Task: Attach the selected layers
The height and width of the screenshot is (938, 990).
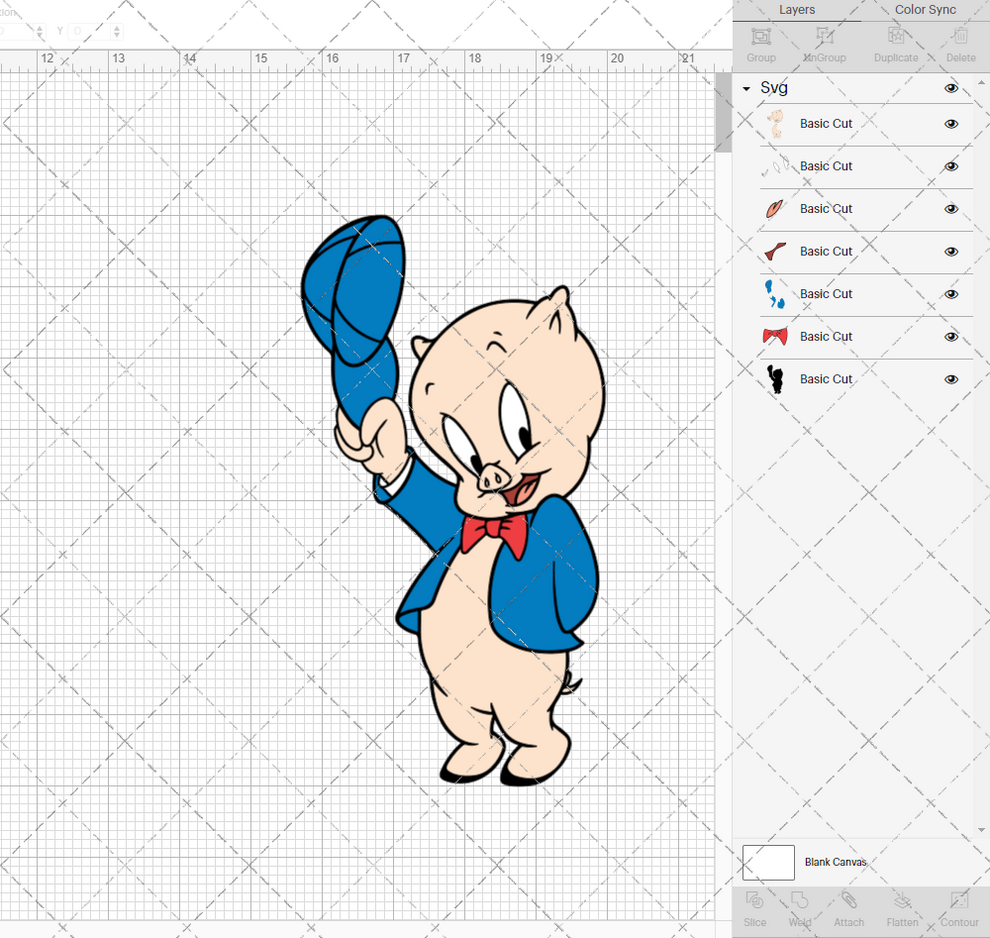Action: 849,908
